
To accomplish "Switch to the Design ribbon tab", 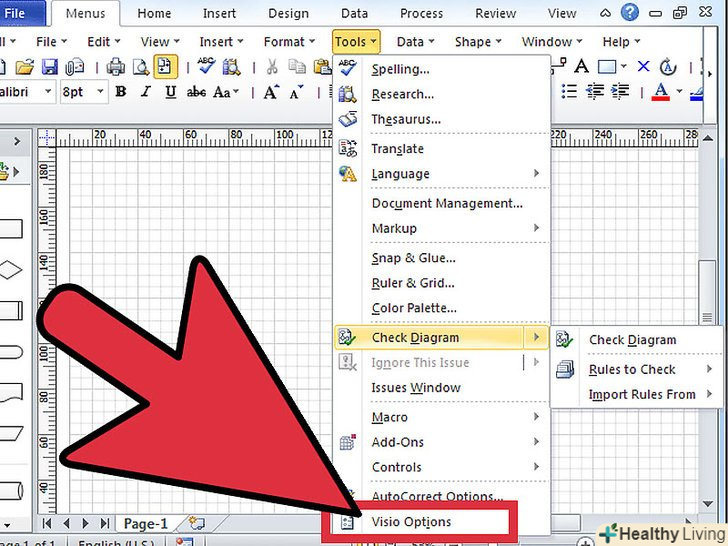I will pyautogui.click(x=288, y=14).
